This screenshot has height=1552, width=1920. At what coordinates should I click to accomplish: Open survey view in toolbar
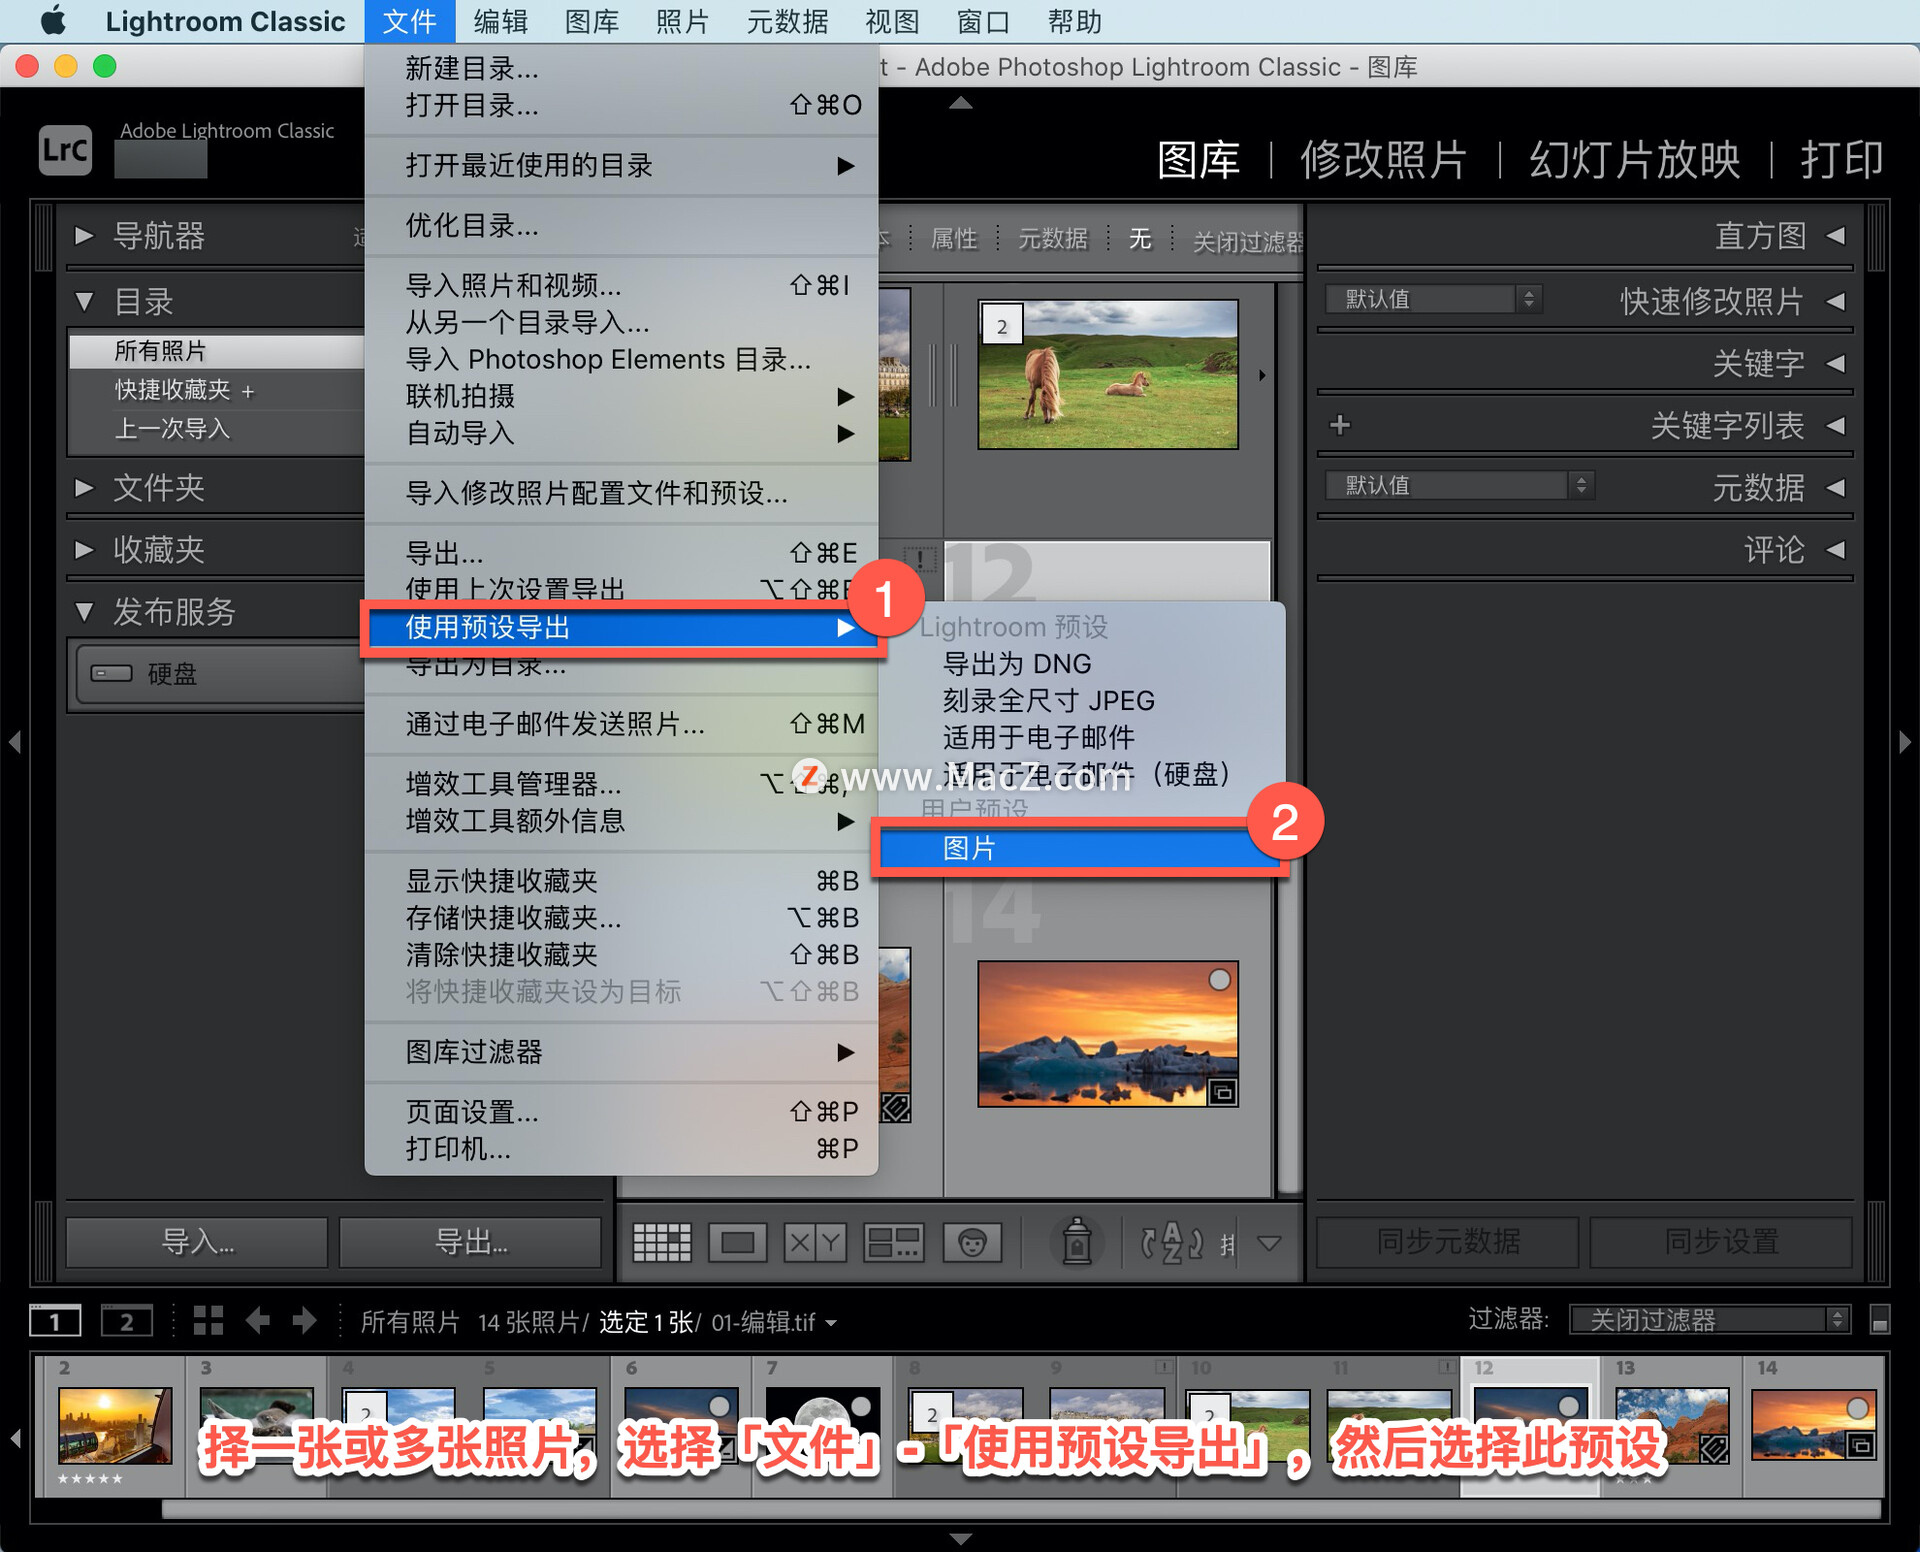[893, 1243]
